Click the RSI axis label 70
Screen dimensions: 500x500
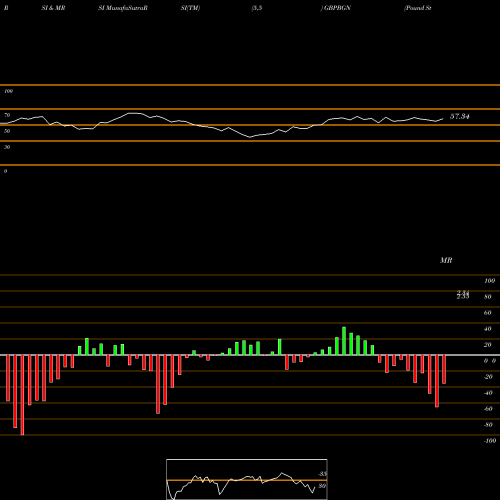click(7, 115)
